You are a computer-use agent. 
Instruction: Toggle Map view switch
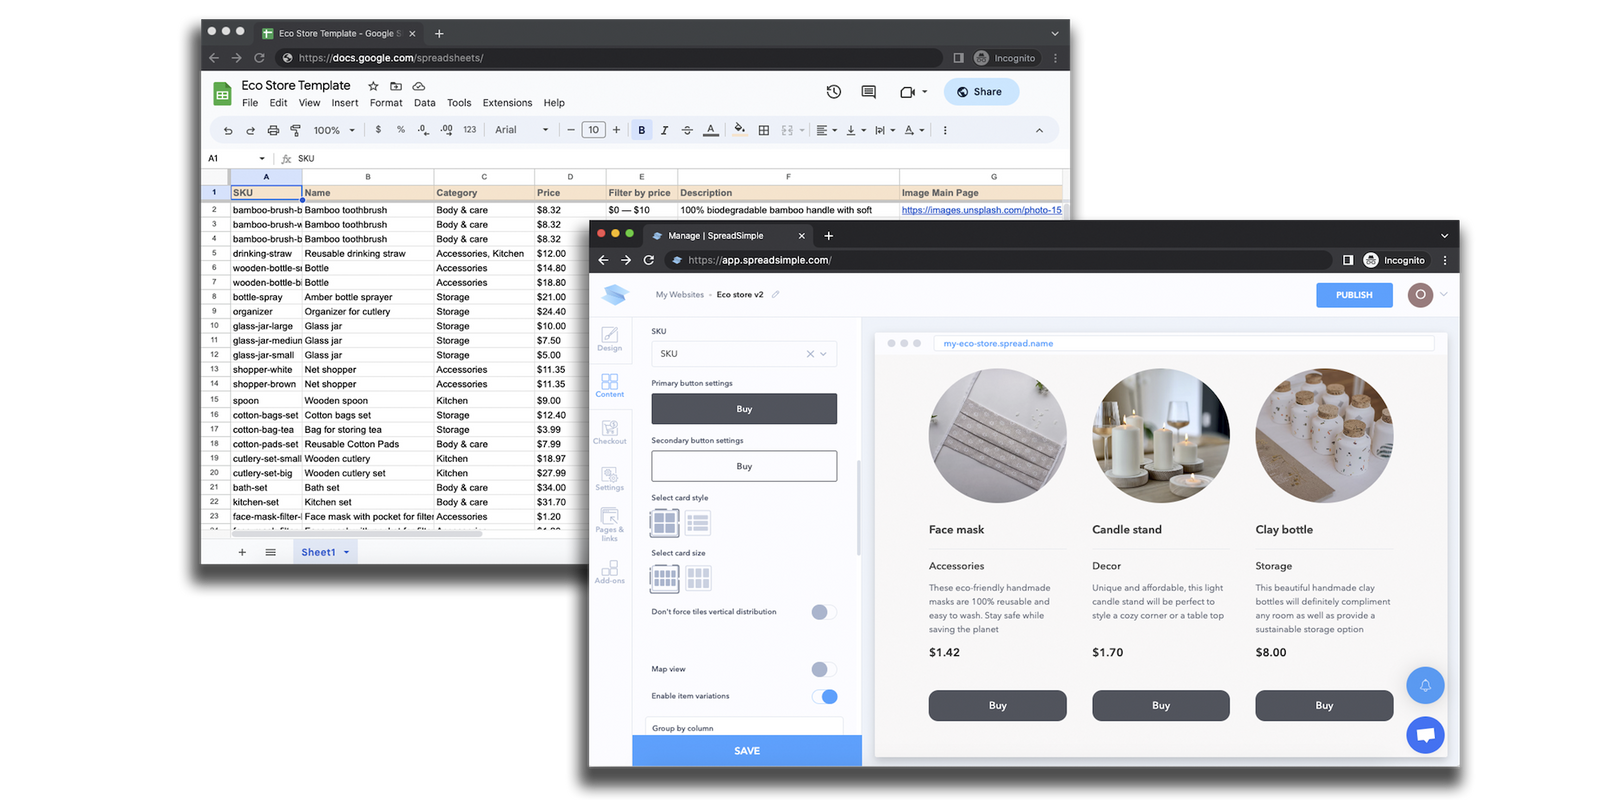click(823, 669)
